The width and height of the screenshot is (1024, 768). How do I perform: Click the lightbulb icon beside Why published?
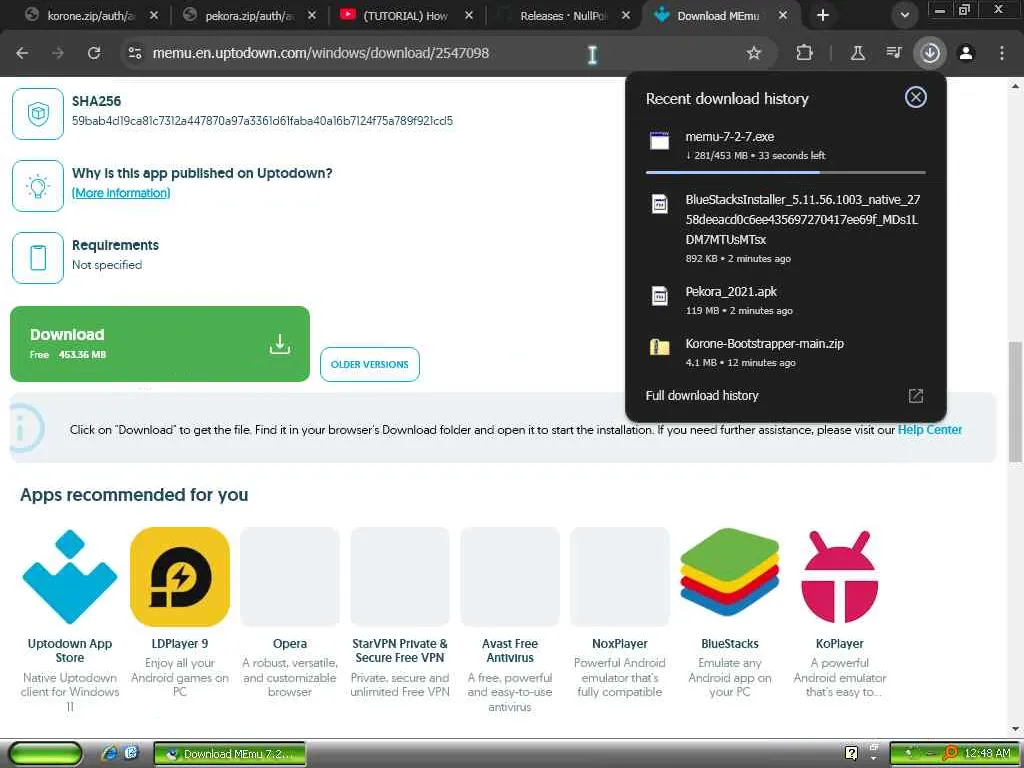(x=38, y=185)
